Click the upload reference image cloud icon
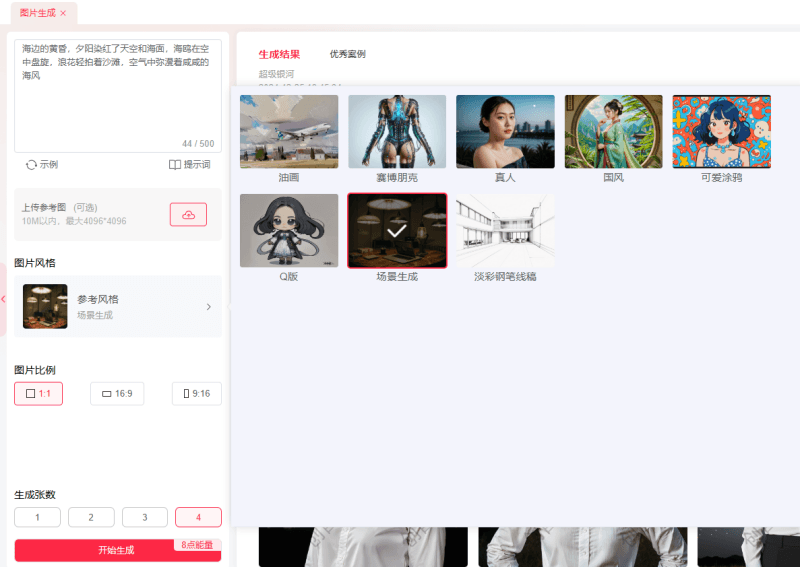Image resolution: width=800 pixels, height=567 pixels. [188, 214]
